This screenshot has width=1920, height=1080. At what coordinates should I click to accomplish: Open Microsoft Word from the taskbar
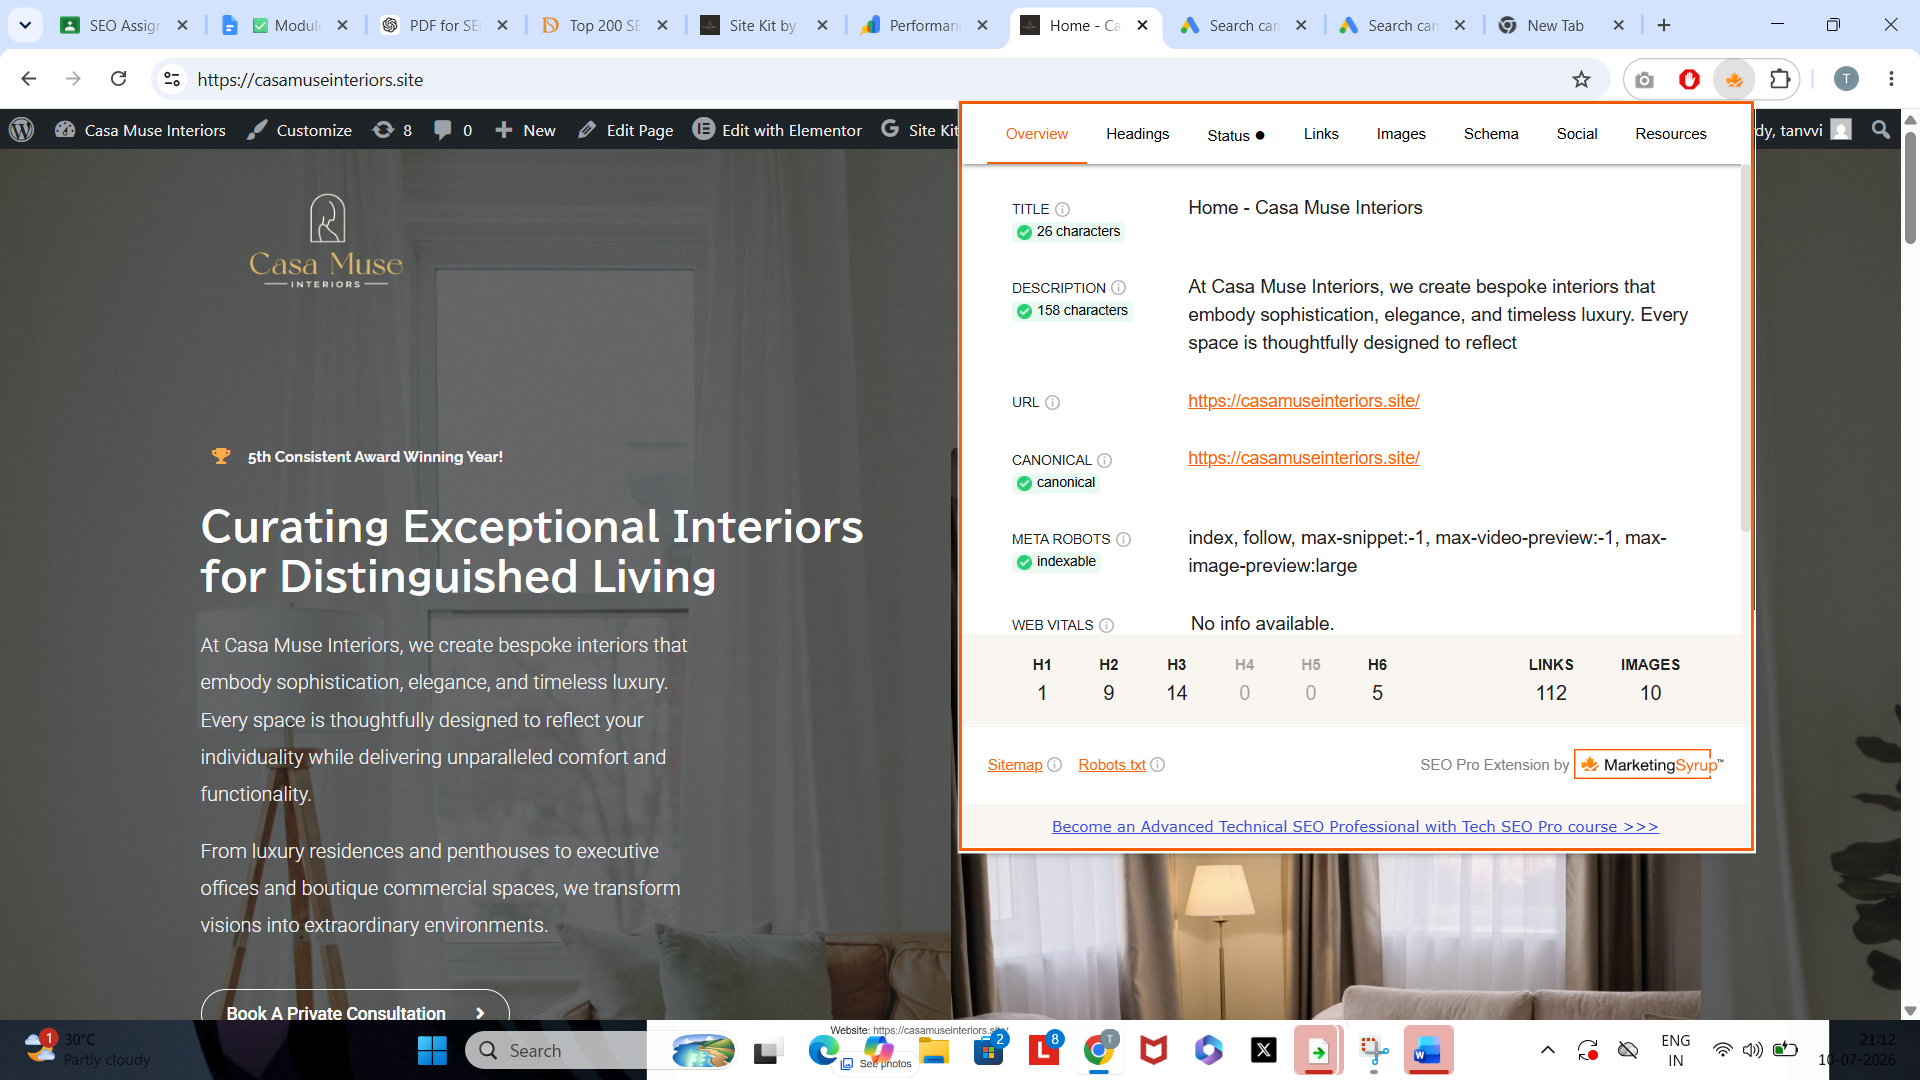click(1427, 1050)
